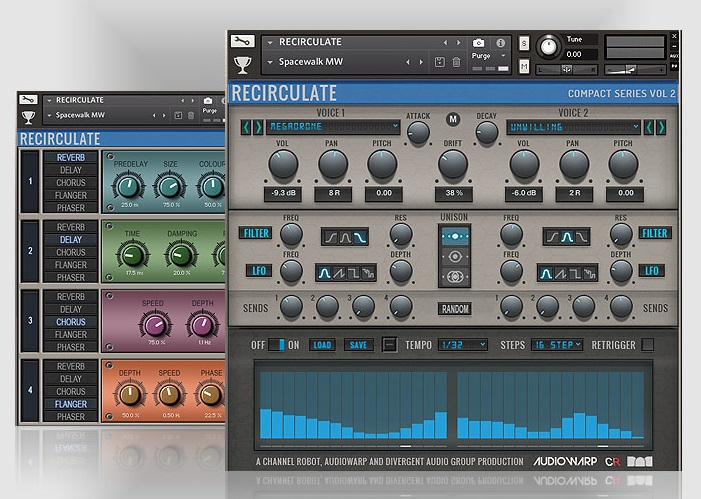The width and height of the screenshot is (701, 499).
Task: Click the SAVE sequencer button
Action: coord(358,345)
